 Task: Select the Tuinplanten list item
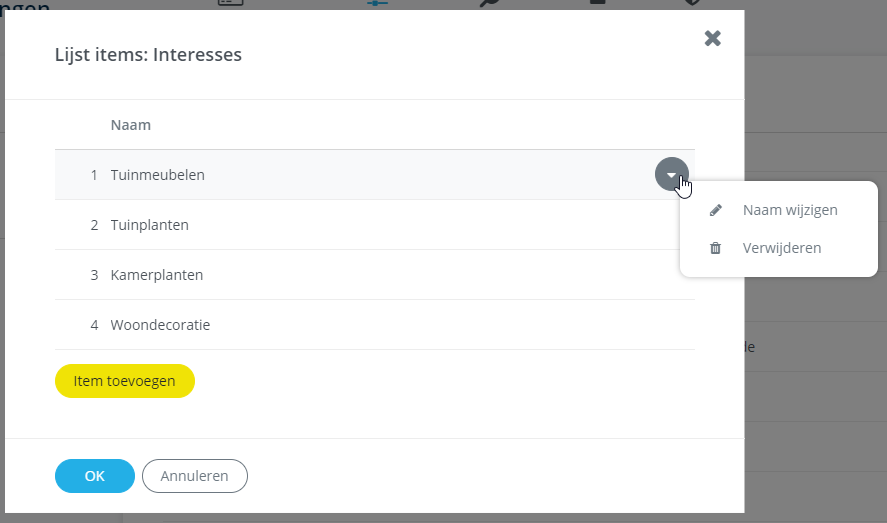pos(150,225)
